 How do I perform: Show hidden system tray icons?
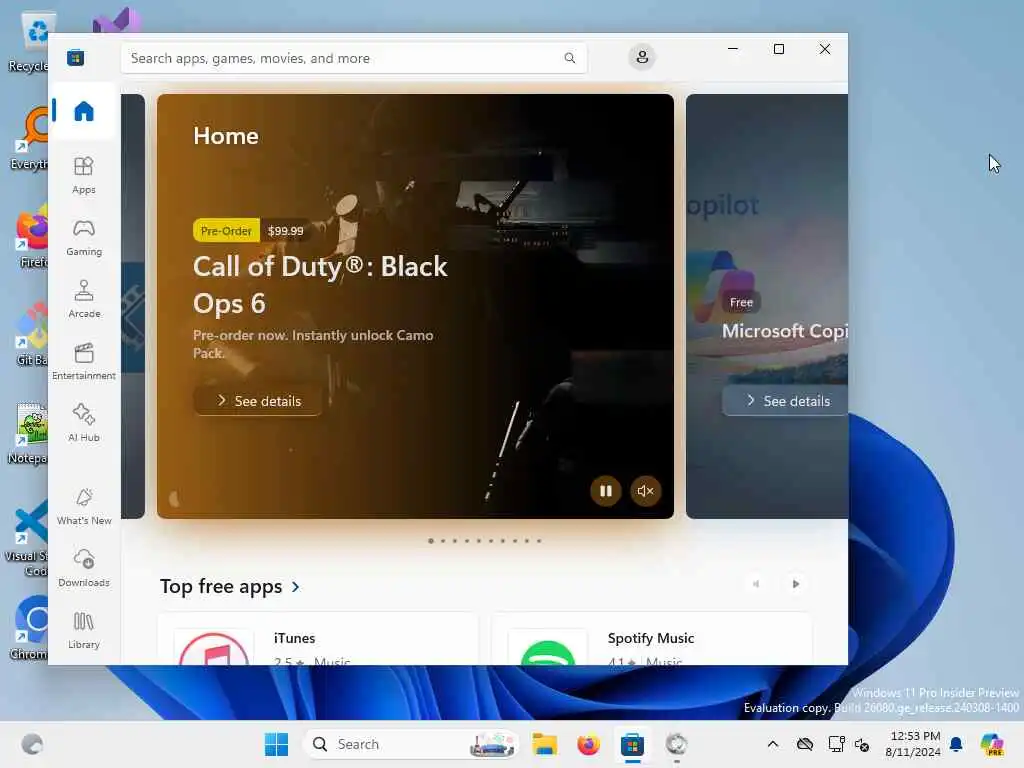coord(773,744)
